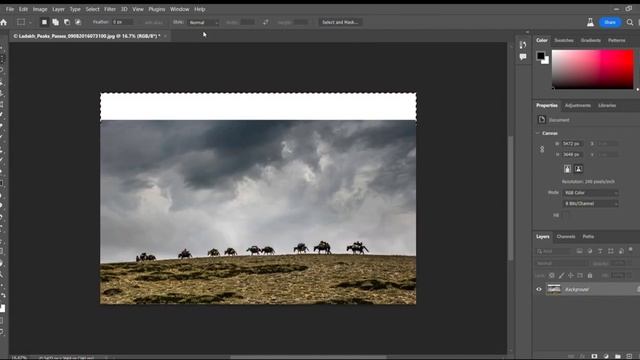The width and height of the screenshot is (640, 360).
Task: Choose the New selection mode icon
Action: coord(44,22)
